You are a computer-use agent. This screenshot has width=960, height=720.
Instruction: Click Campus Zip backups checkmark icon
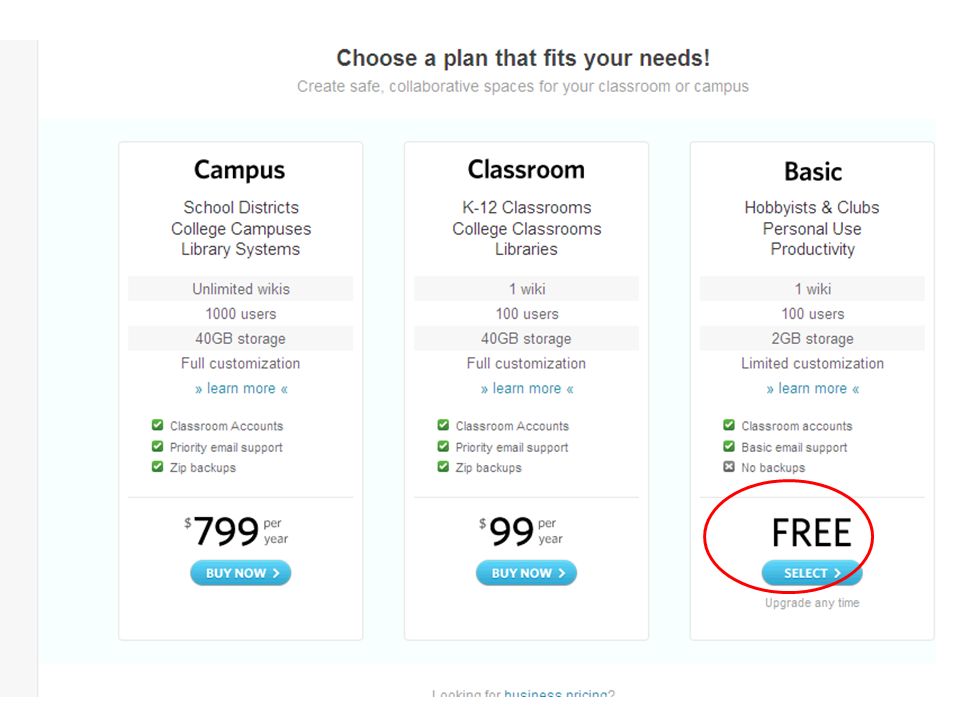158,467
